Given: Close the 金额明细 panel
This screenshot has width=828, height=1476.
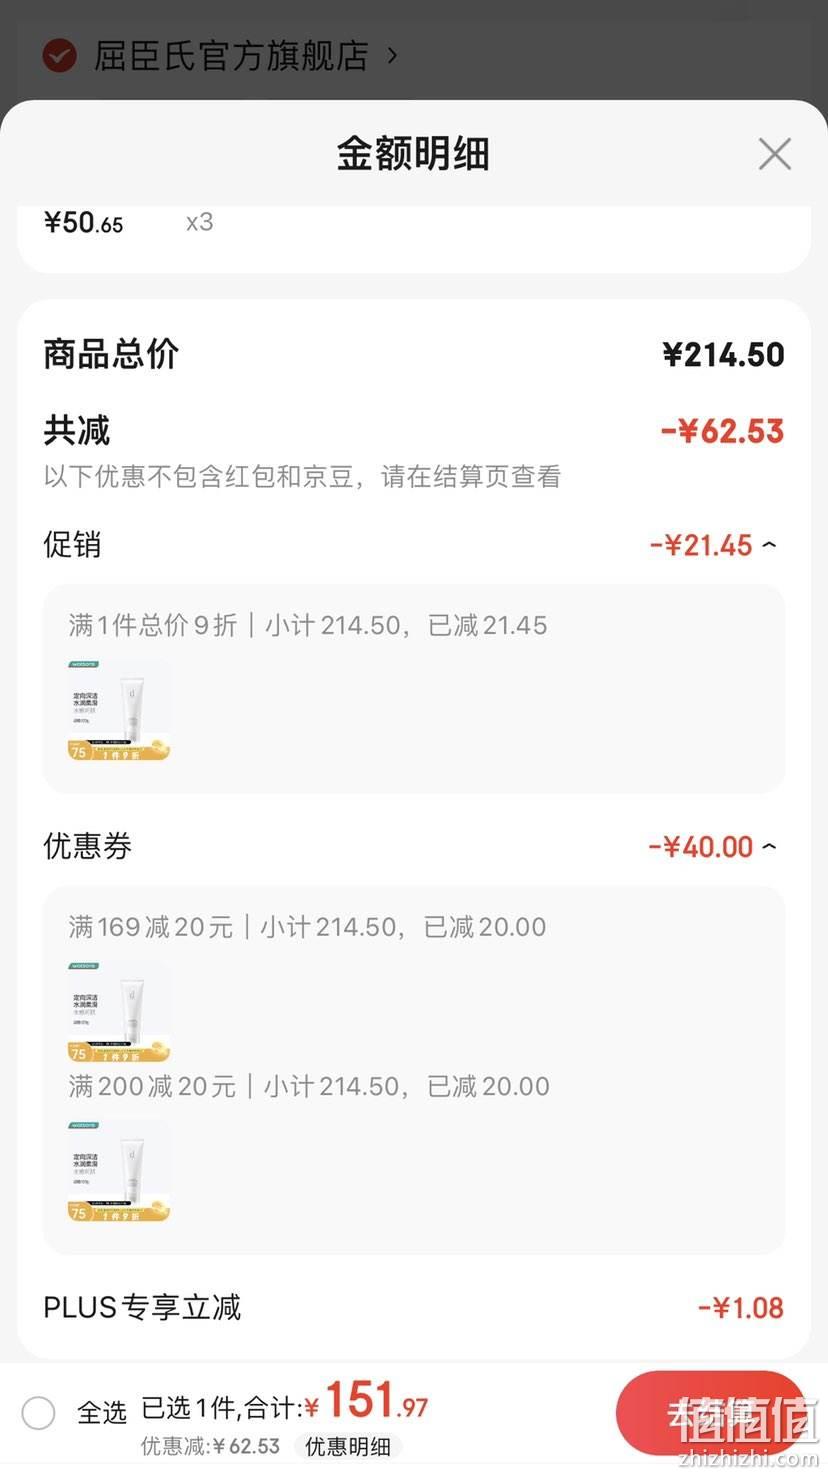Looking at the screenshot, I should point(775,155).
